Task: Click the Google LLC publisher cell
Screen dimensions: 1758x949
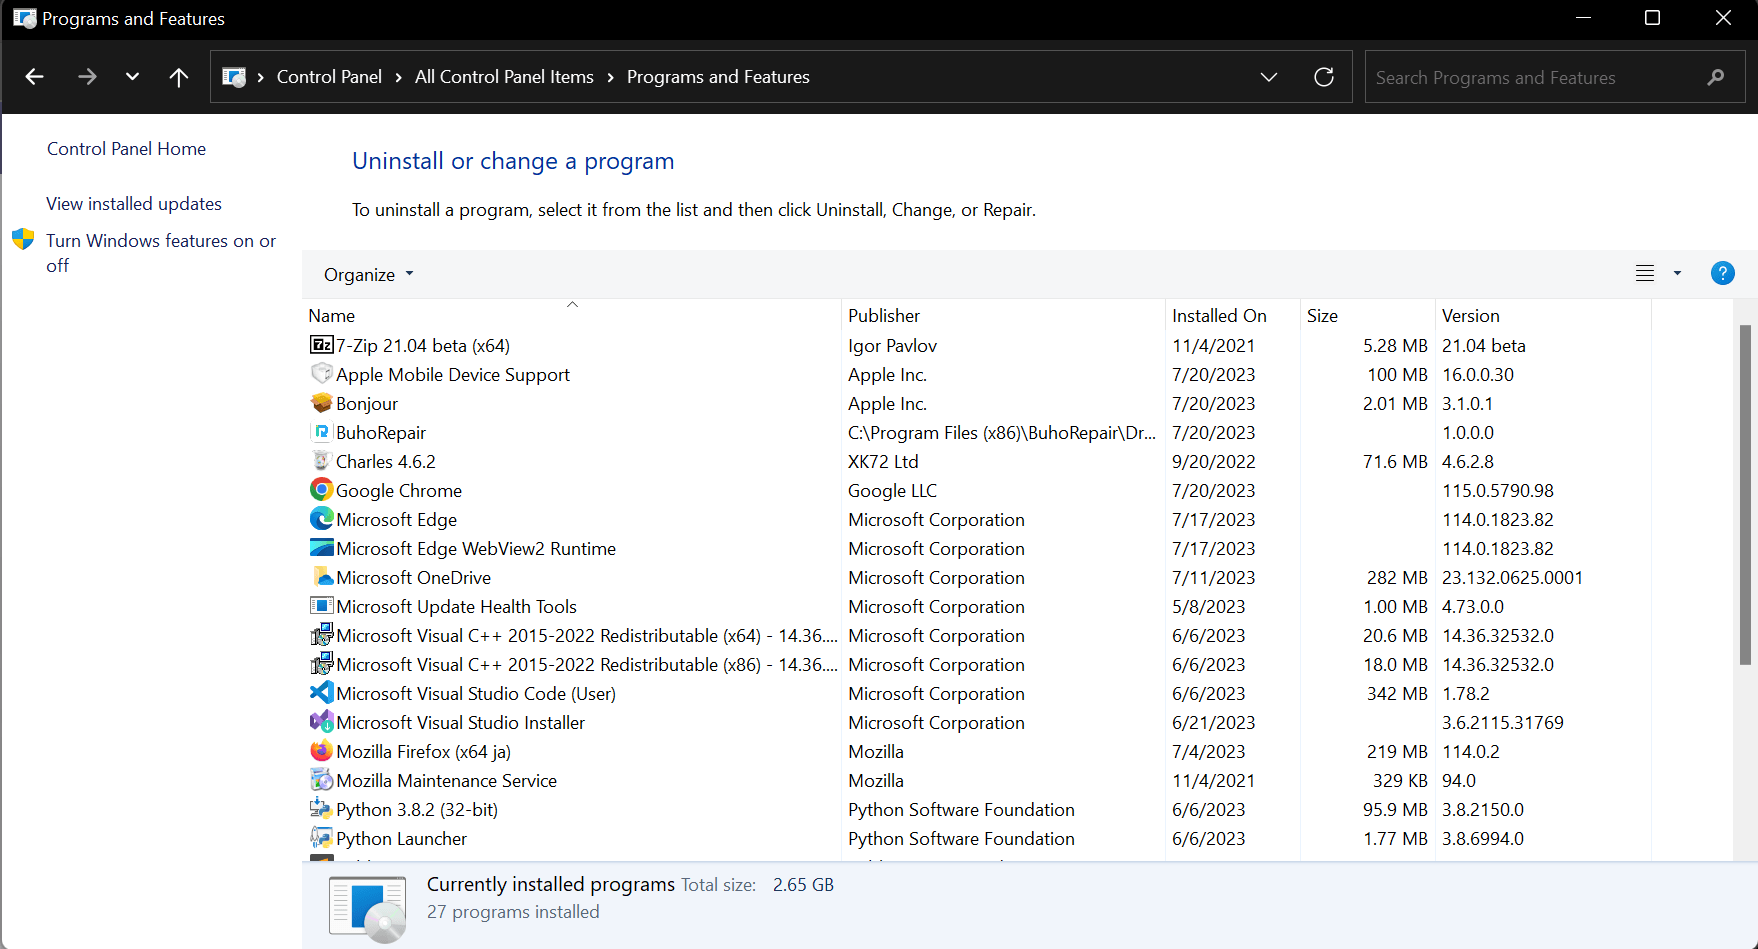Action: pyautogui.click(x=892, y=491)
